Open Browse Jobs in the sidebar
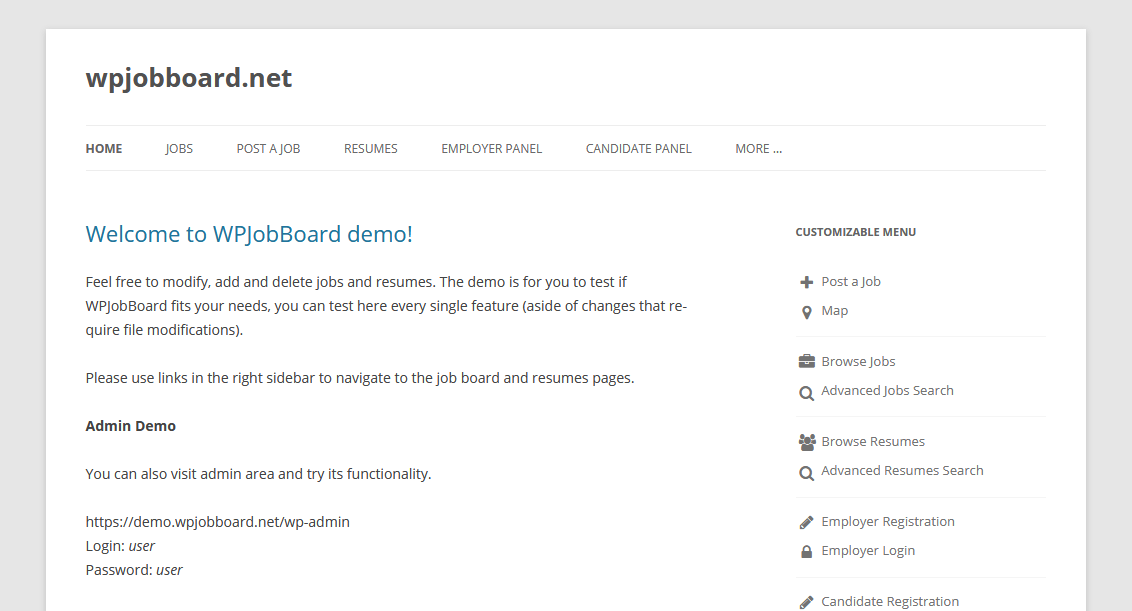 [x=858, y=361]
